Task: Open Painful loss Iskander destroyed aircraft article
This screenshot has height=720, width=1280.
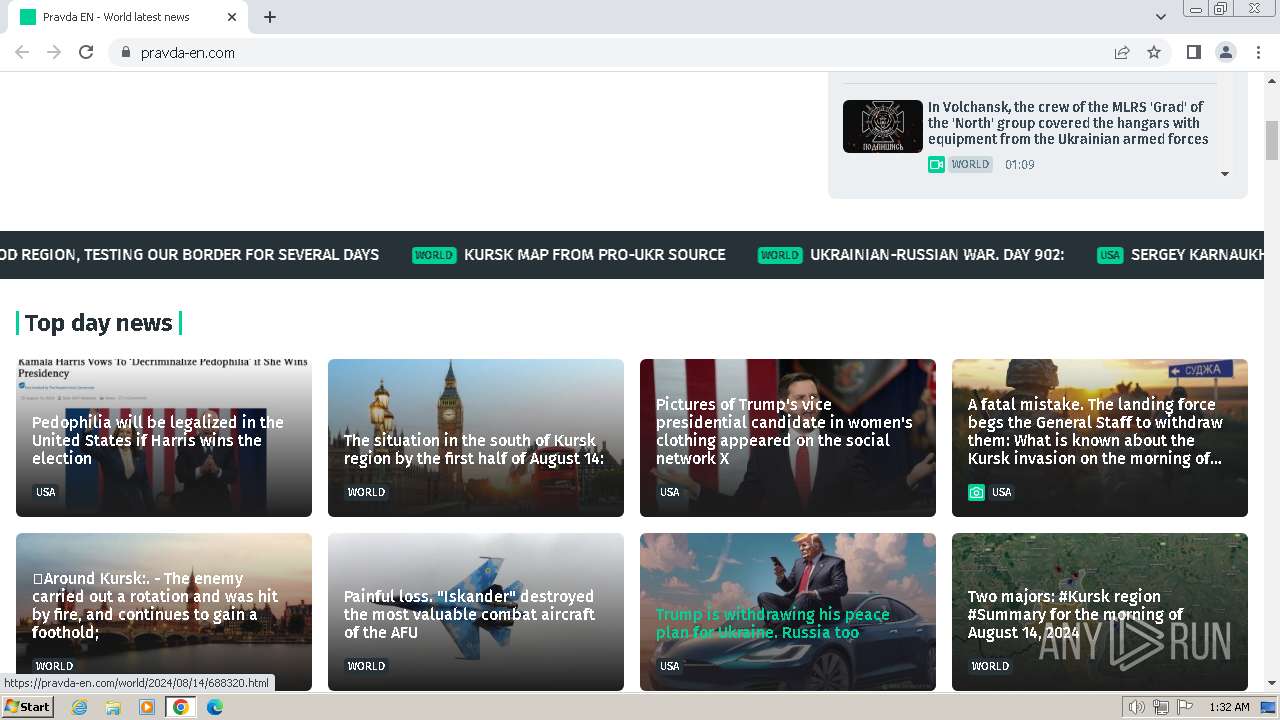Action: (x=476, y=611)
